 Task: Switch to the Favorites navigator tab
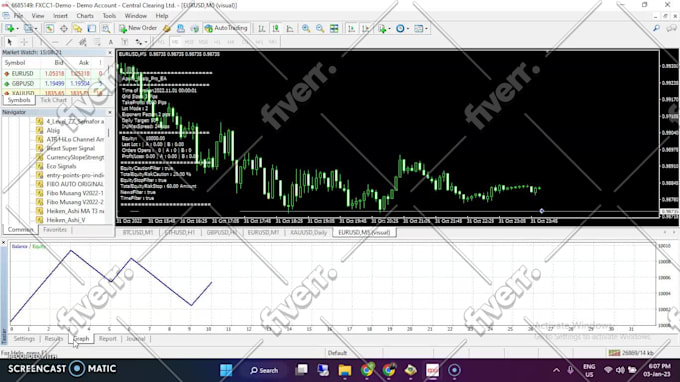coord(55,230)
